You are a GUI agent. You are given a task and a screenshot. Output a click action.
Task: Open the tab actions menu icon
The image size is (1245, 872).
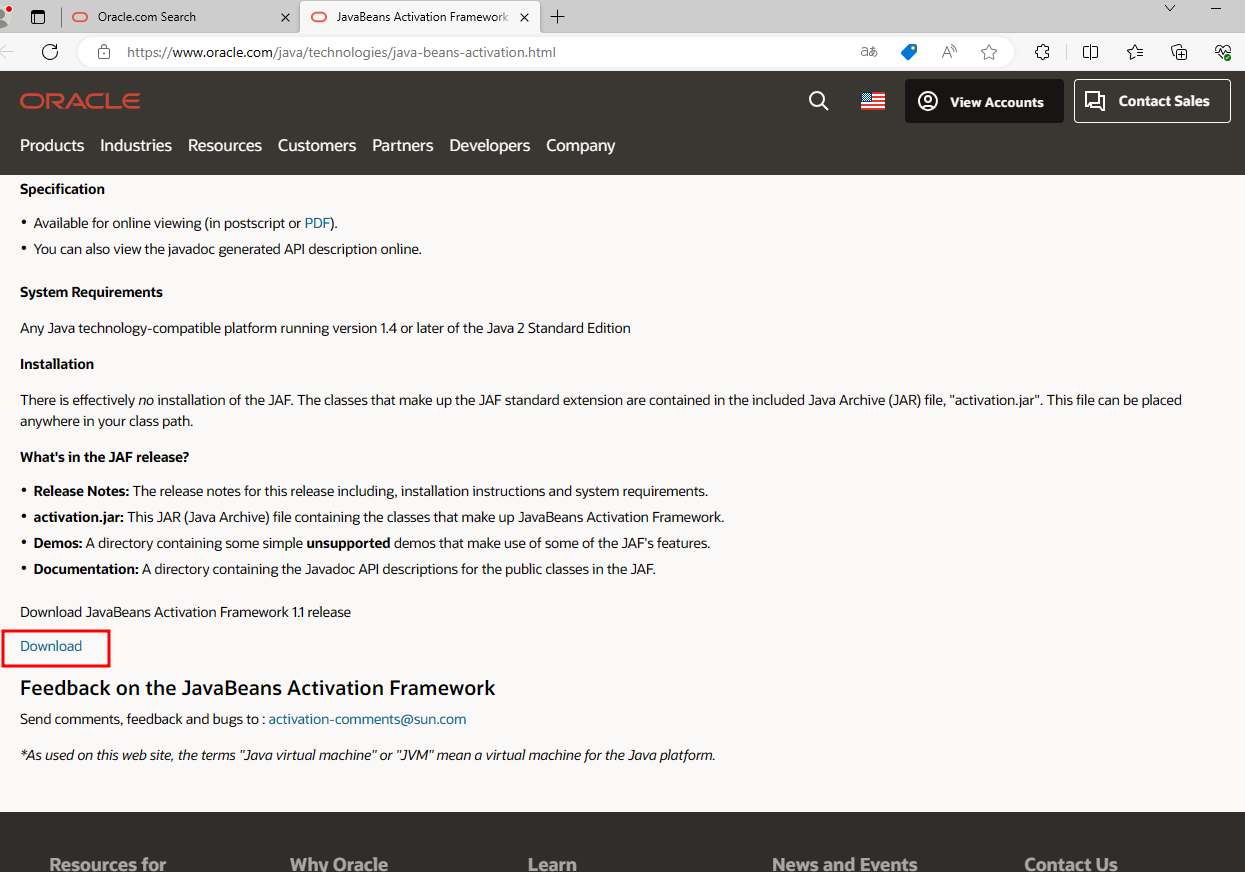pyautogui.click(x=38, y=17)
